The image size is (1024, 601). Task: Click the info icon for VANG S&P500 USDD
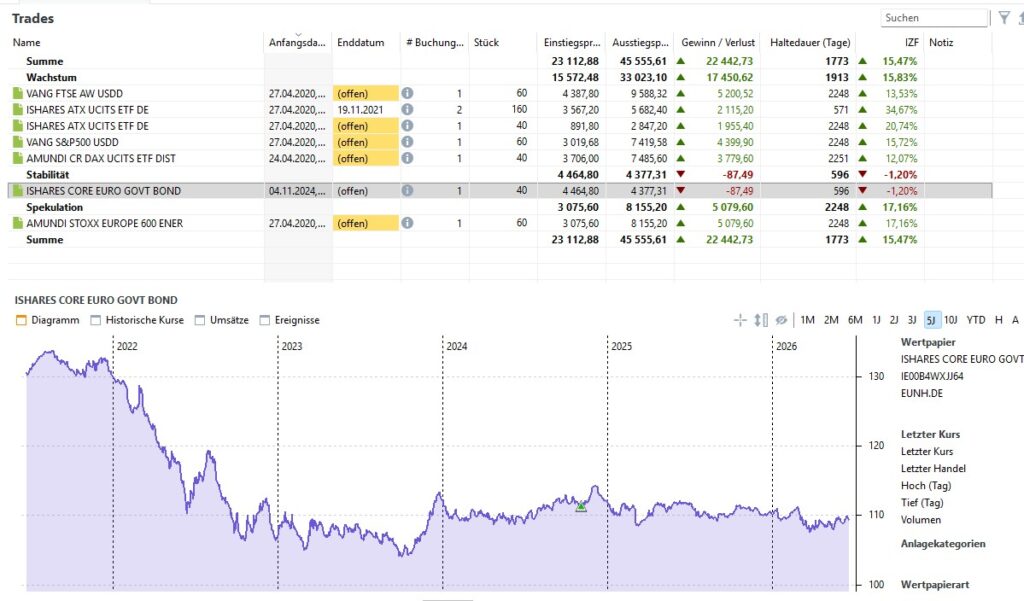(x=407, y=142)
